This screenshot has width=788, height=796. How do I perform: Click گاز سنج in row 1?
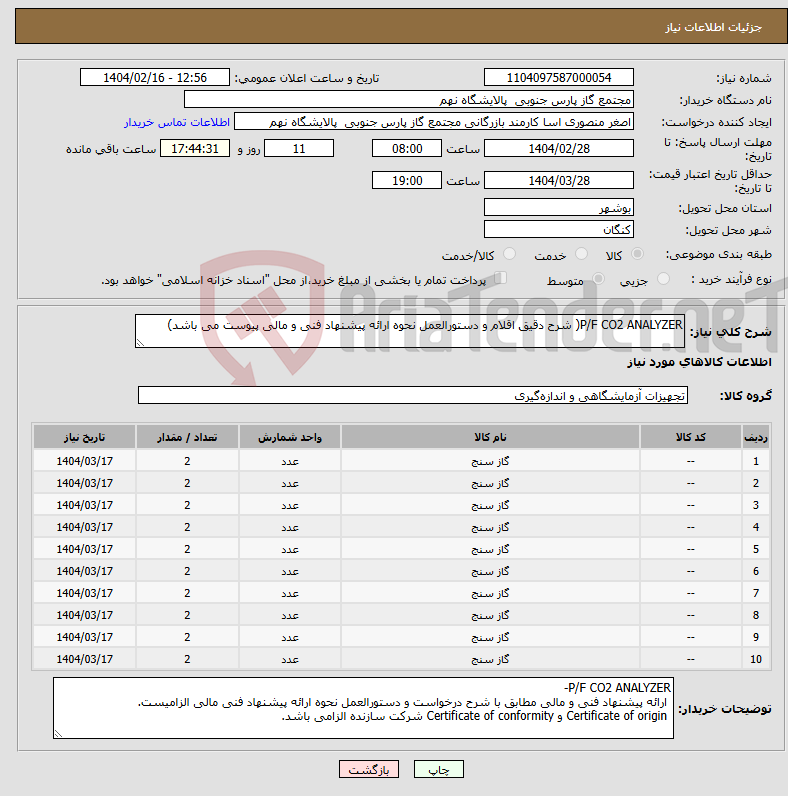point(490,461)
